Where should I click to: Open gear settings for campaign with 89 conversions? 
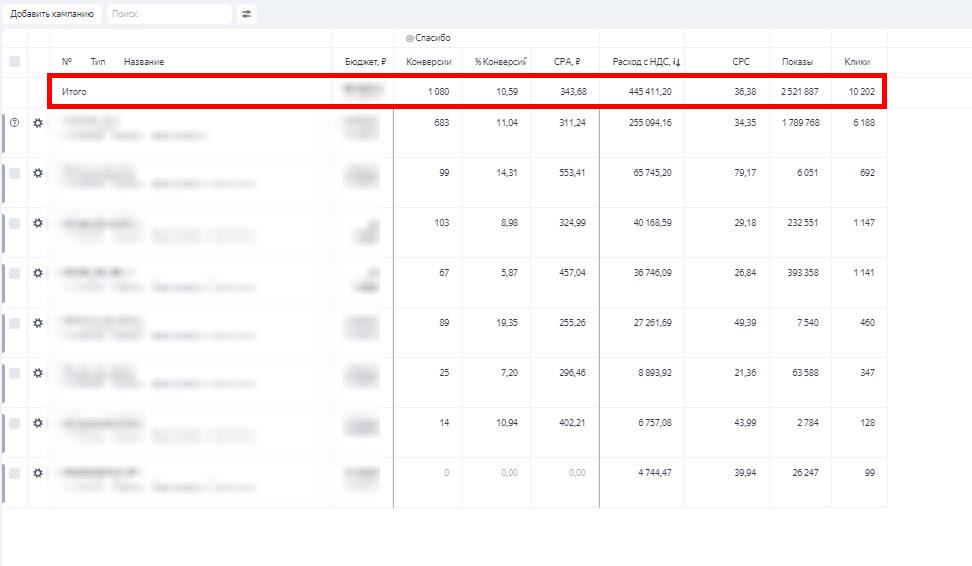[38, 323]
